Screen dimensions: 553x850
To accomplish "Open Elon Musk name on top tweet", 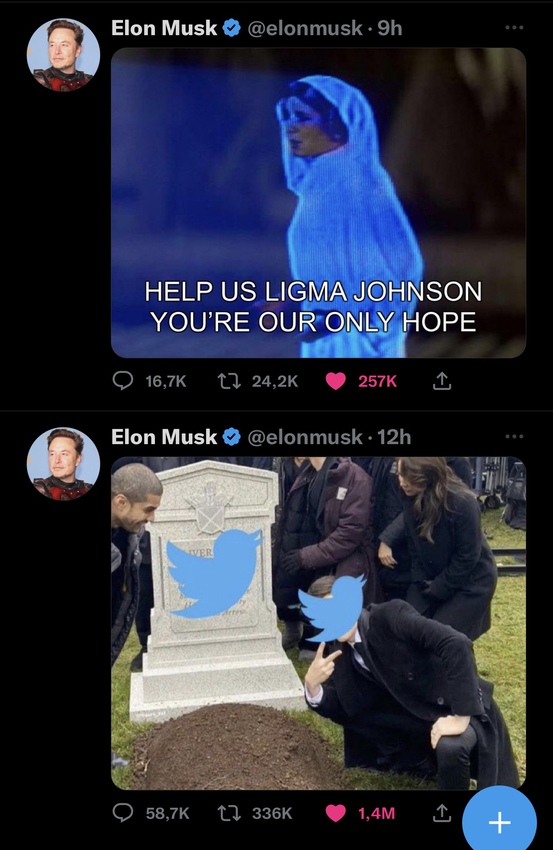I will click(x=164, y=28).
